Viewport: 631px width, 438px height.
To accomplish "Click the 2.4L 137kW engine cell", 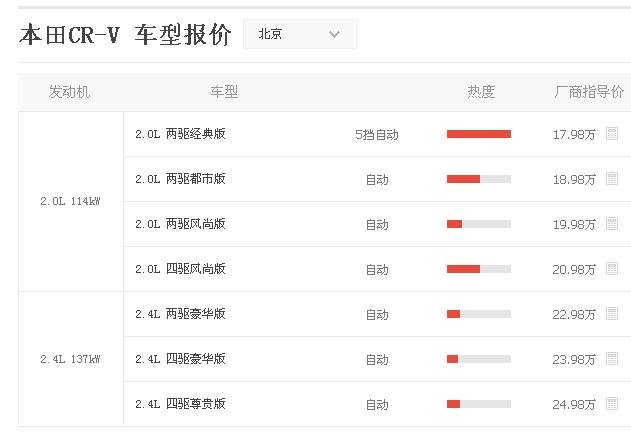I will [70, 359].
